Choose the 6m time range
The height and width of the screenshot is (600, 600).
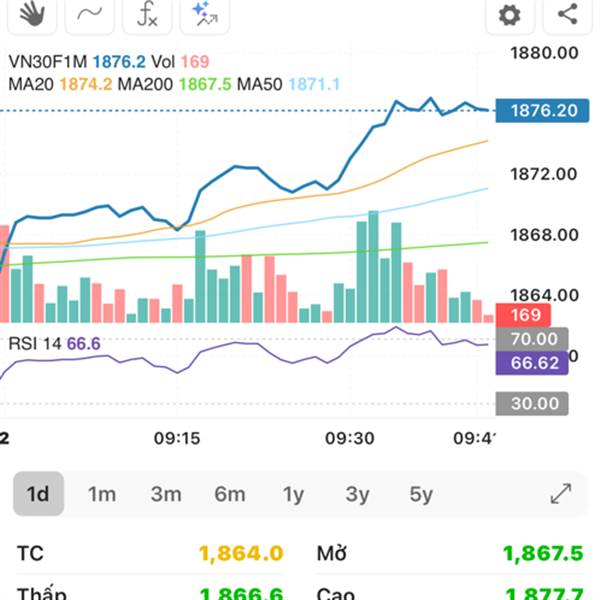(x=229, y=494)
